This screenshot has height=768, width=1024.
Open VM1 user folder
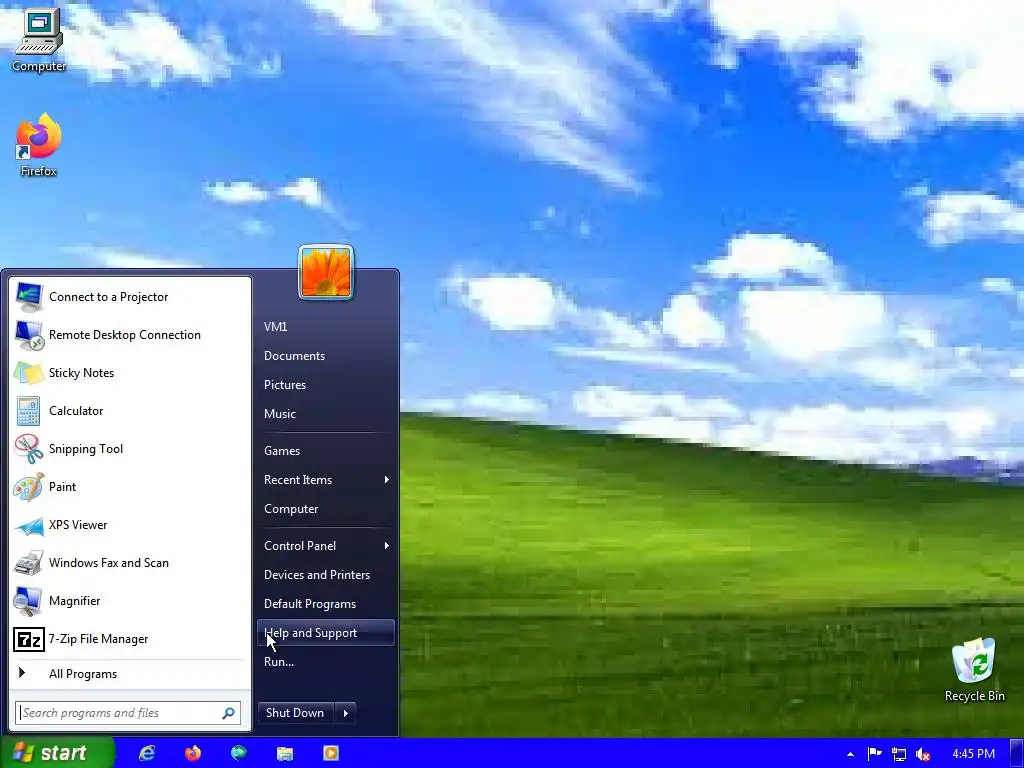[326, 327]
